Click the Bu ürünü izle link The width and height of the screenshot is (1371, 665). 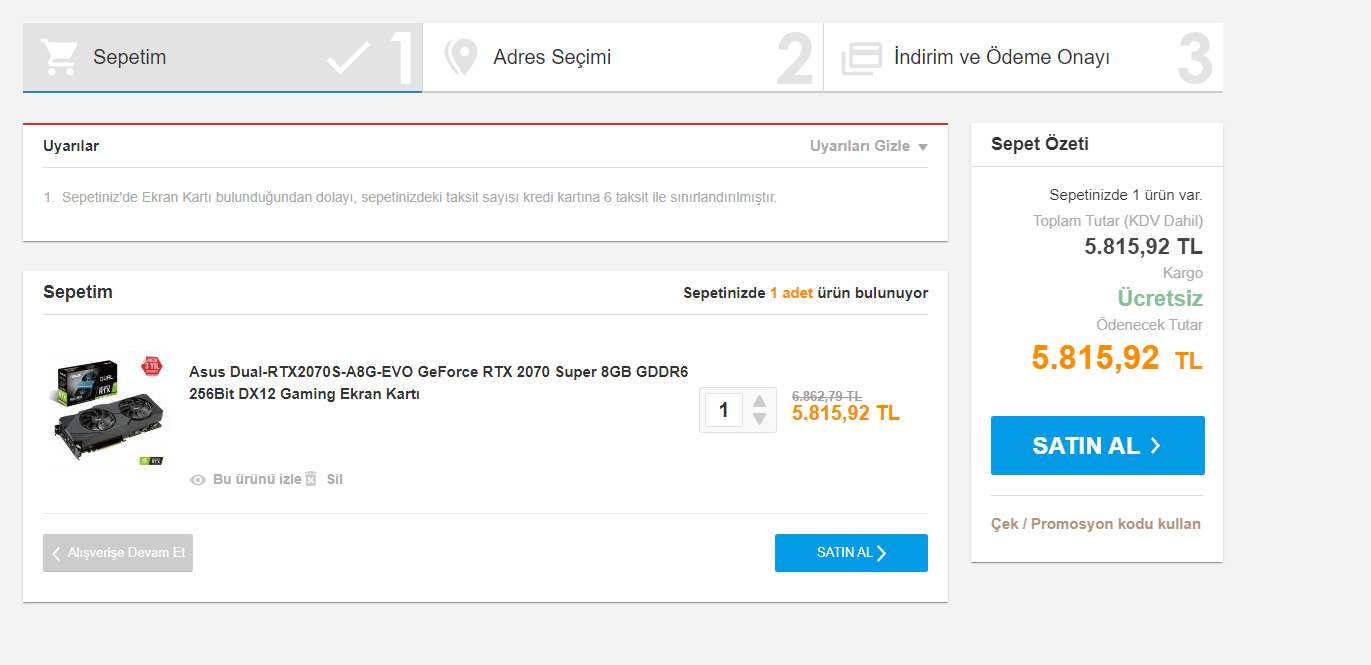[x=257, y=479]
